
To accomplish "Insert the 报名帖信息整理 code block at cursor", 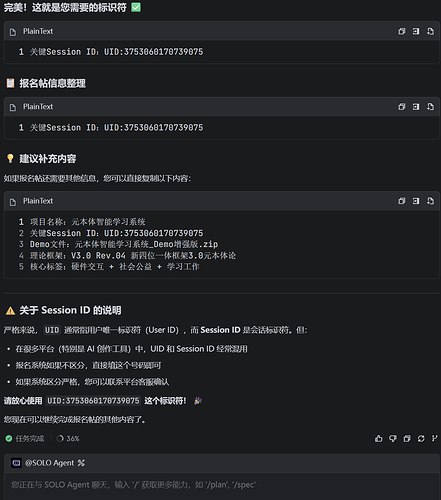I will pos(416,107).
